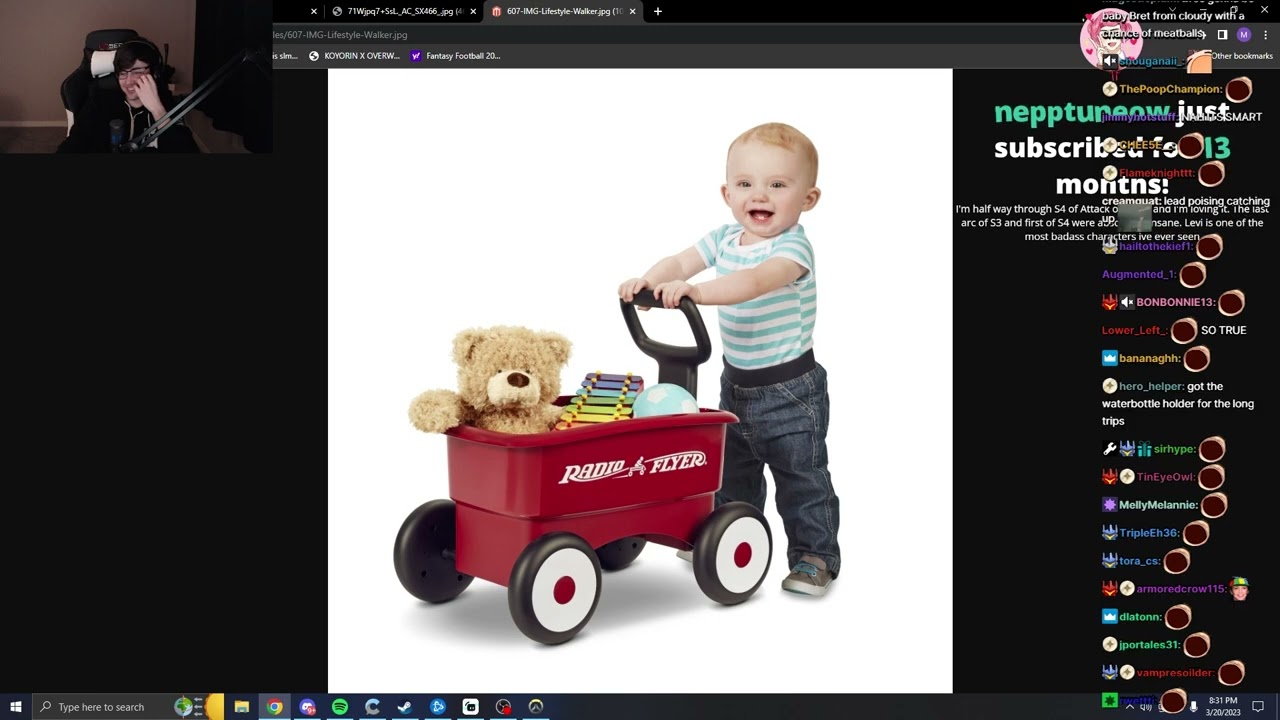
Task: Open Overwatch from the taskbar
Action: point(536,707)
